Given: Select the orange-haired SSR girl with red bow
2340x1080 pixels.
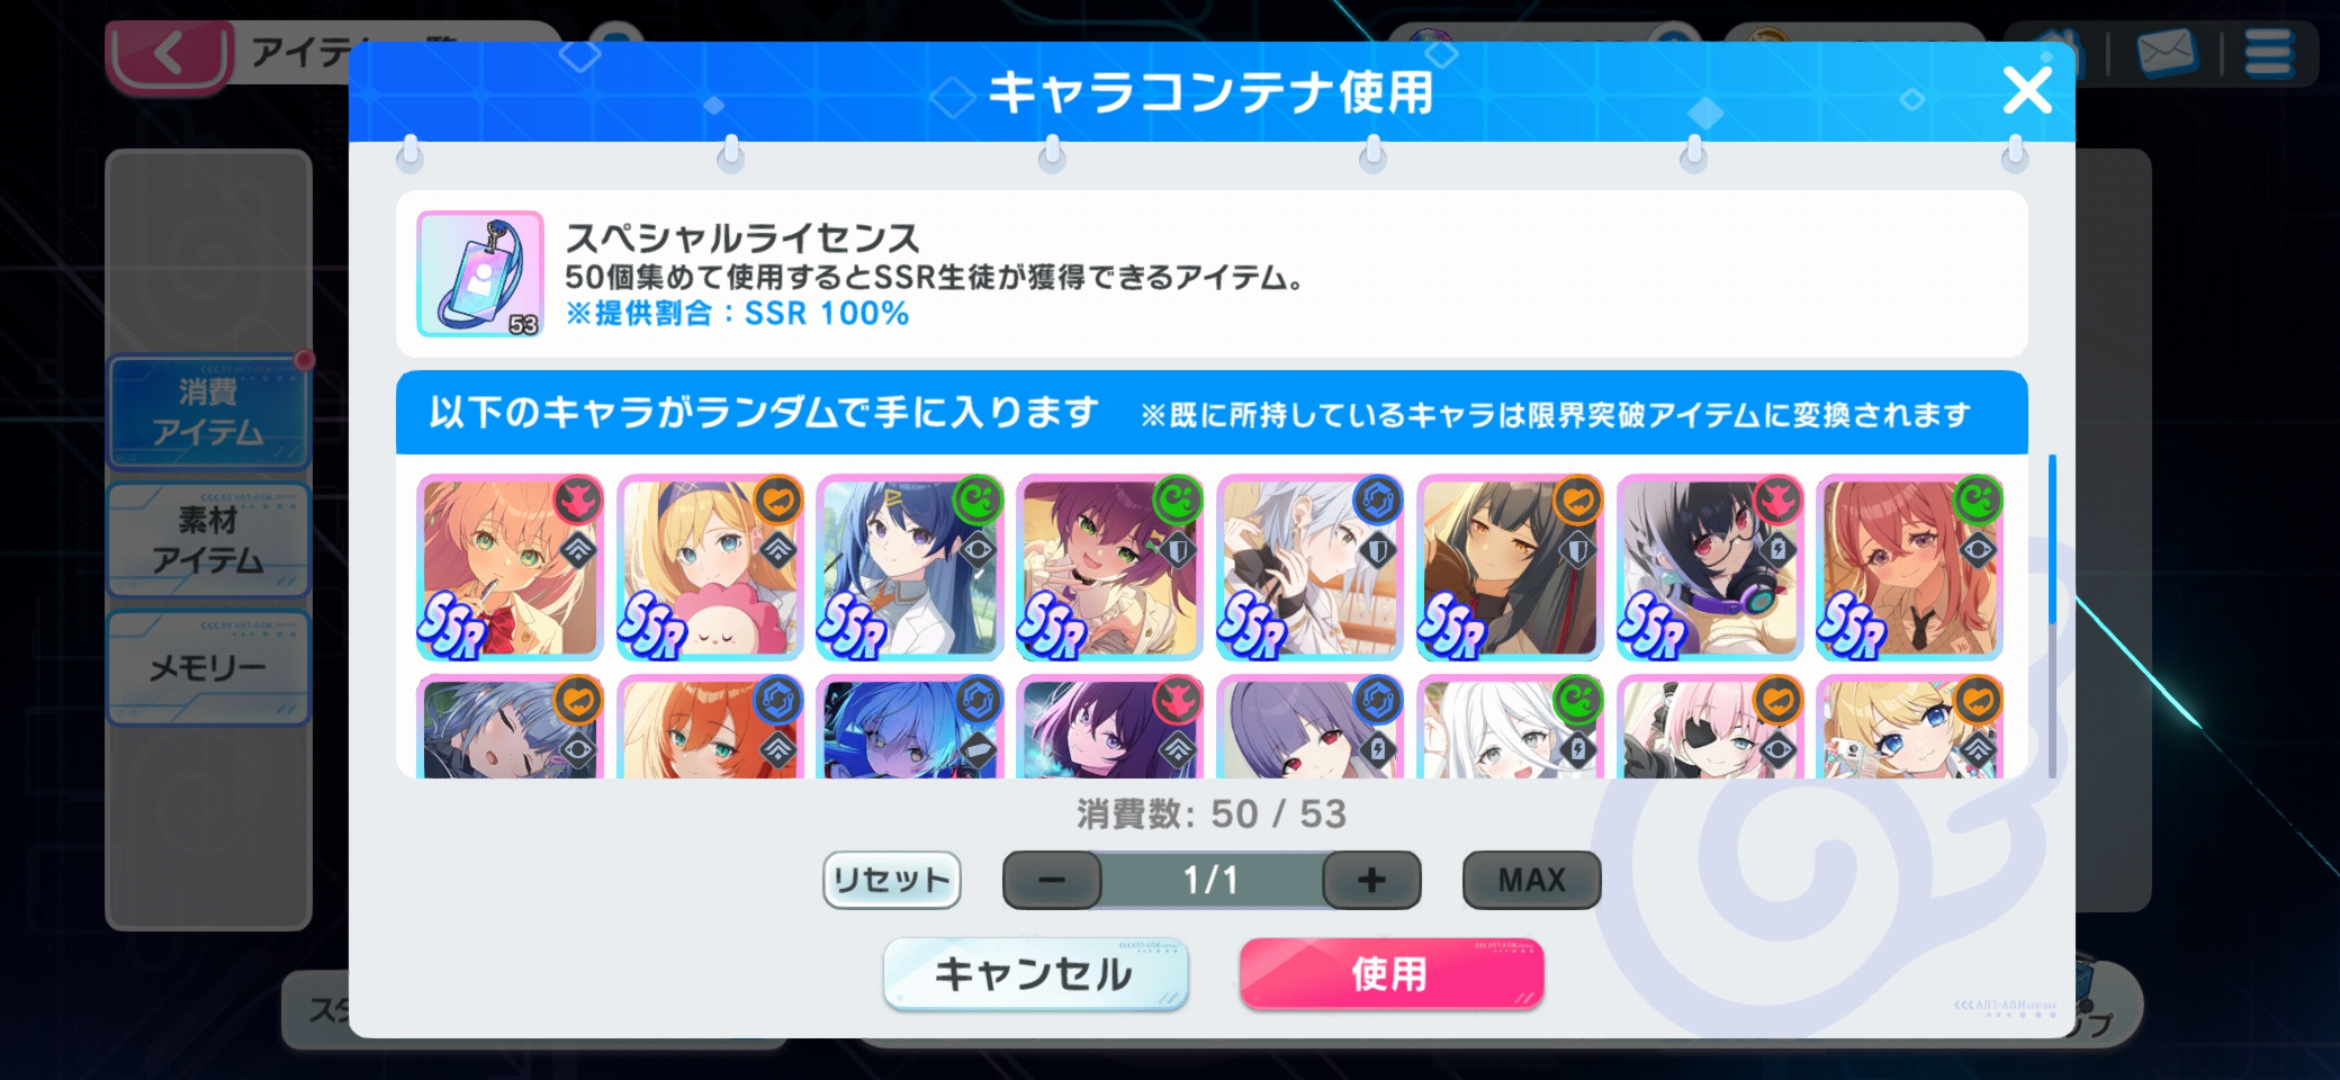Looking at the screenshot, I should pos(510,567).
